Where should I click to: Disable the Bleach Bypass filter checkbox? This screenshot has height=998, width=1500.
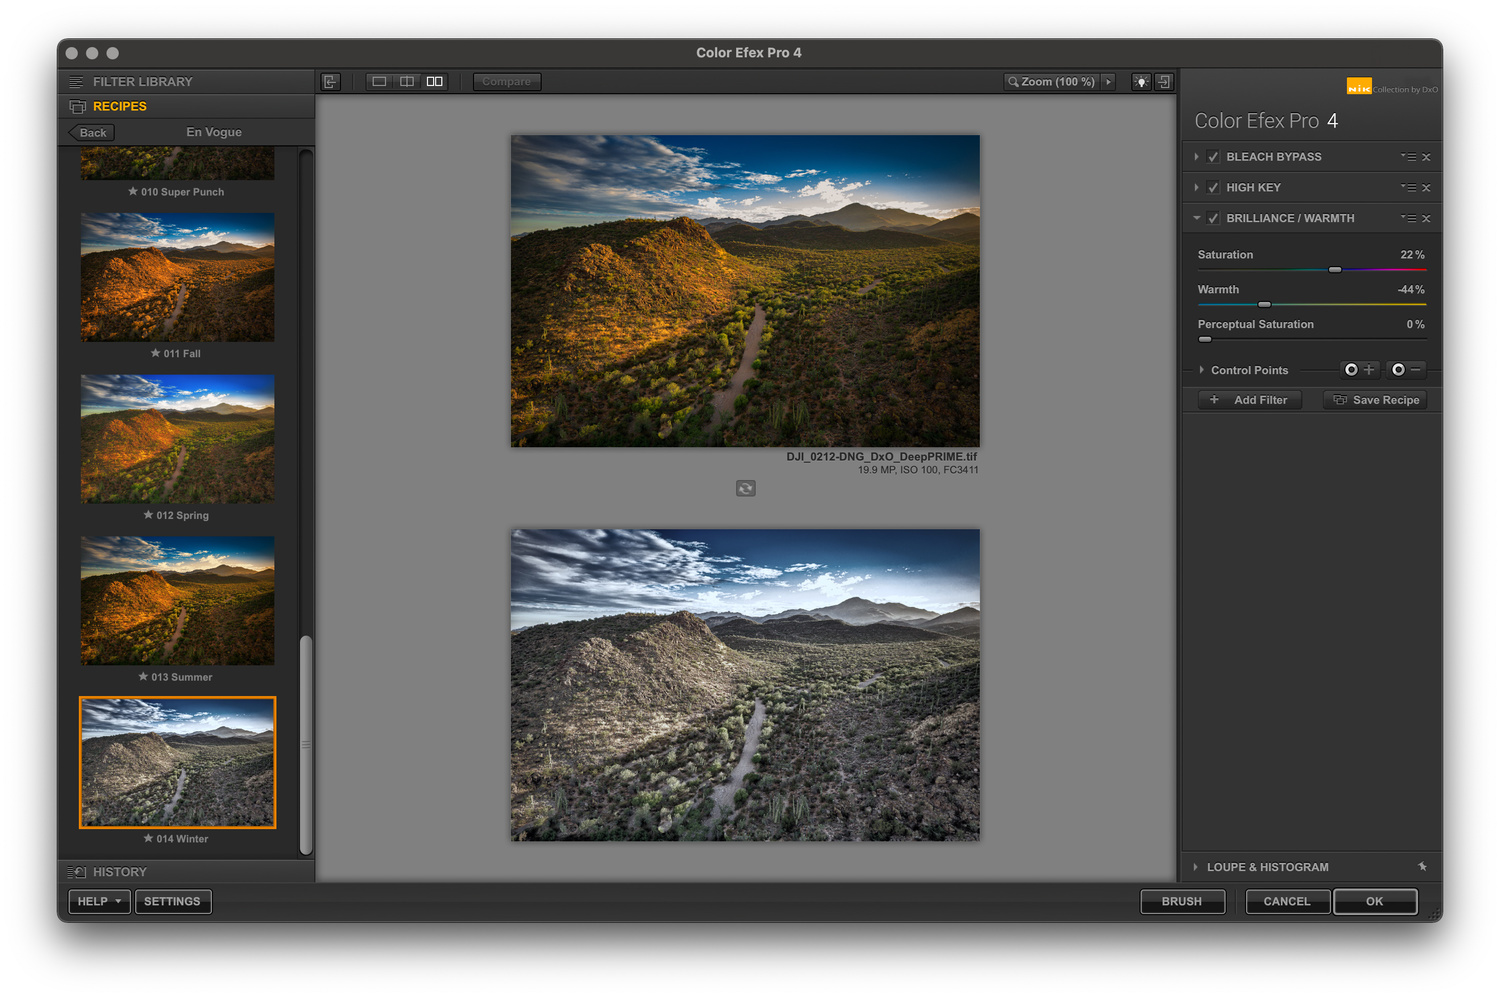click(1213, 157)
